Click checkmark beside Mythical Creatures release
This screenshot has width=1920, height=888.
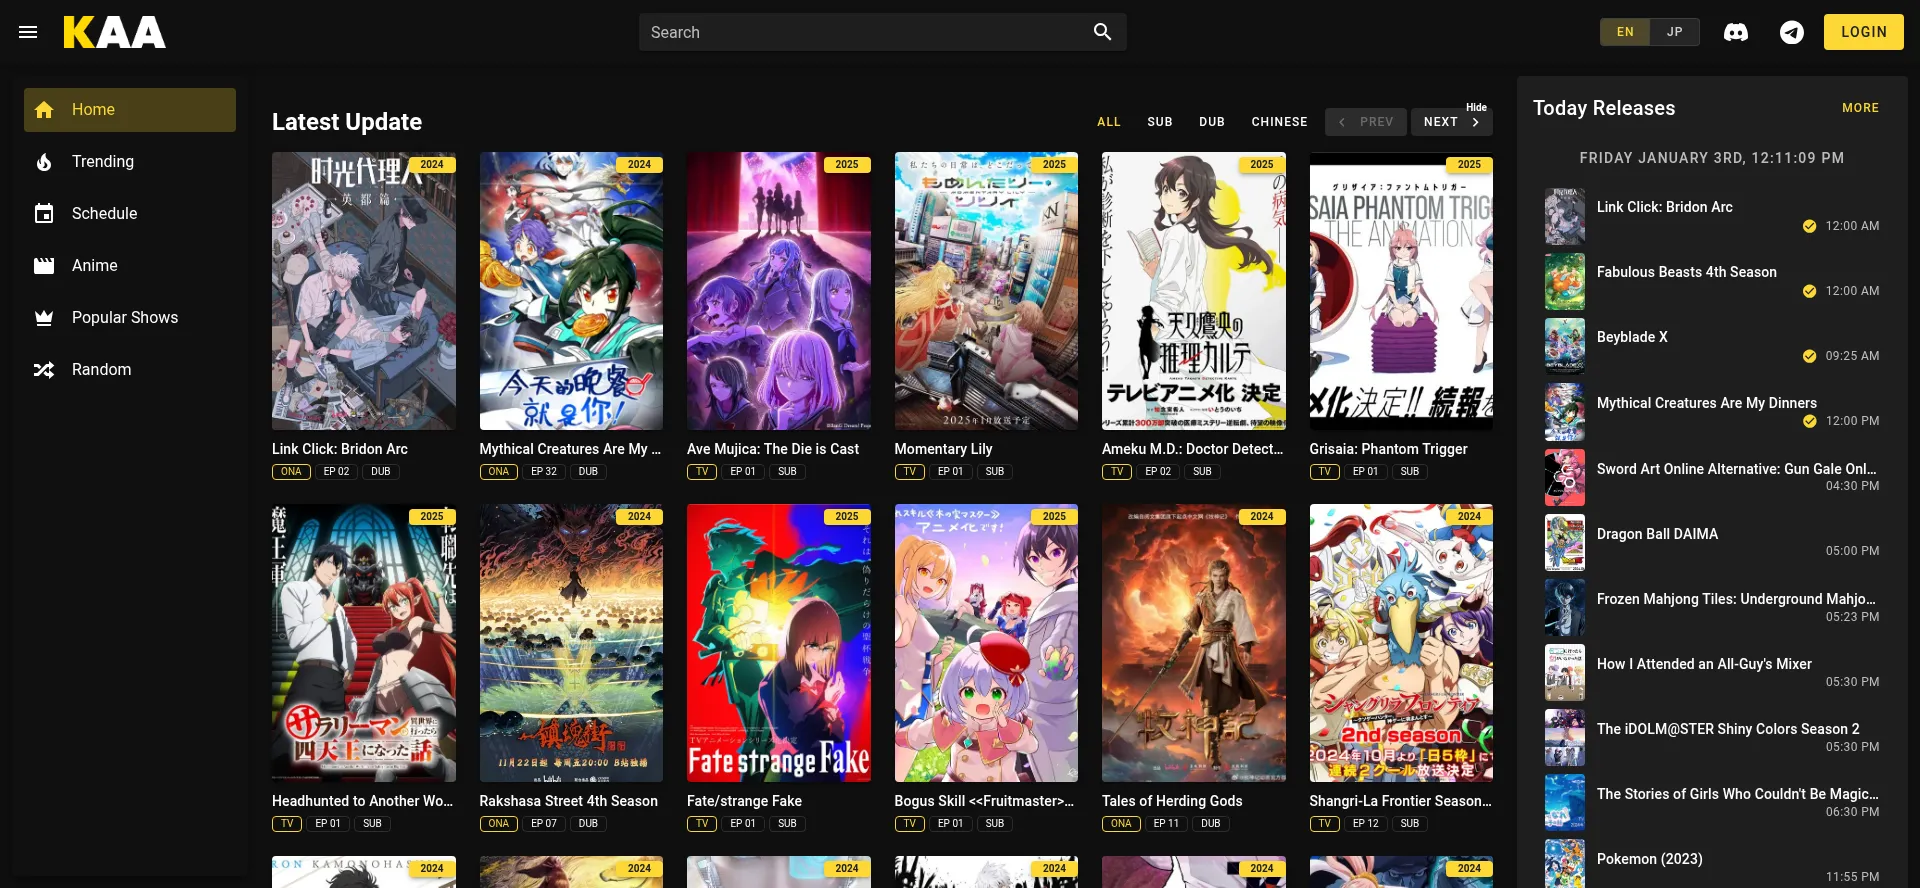(1809, 421)
